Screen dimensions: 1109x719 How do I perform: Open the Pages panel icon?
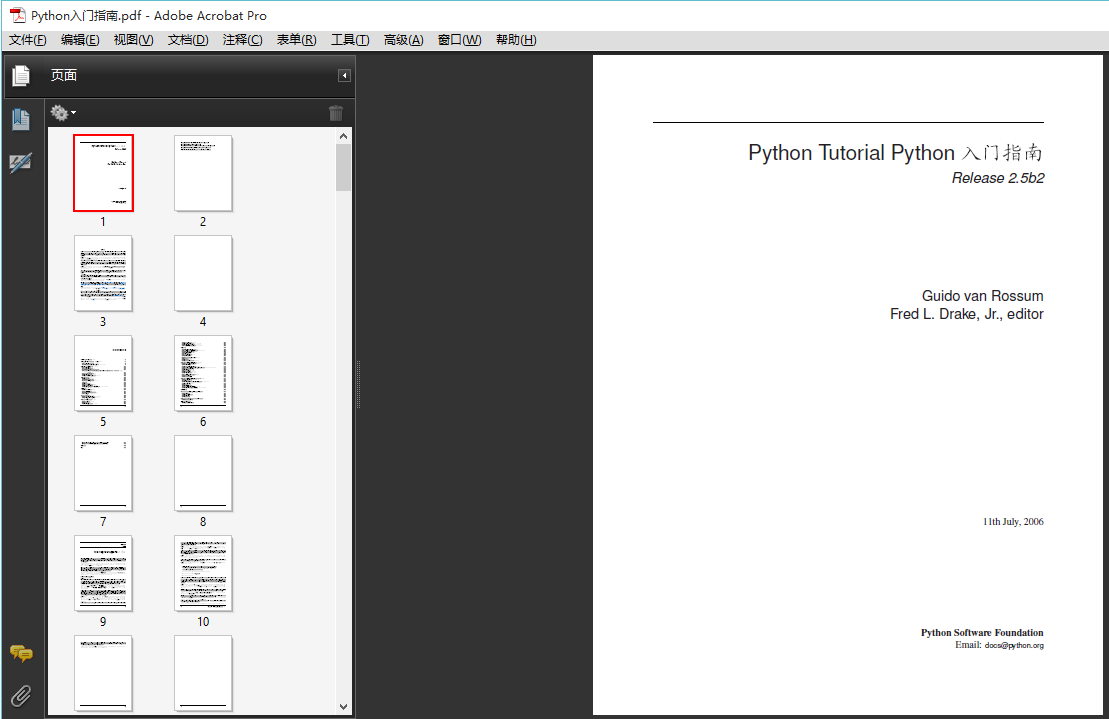pos(21,75)
